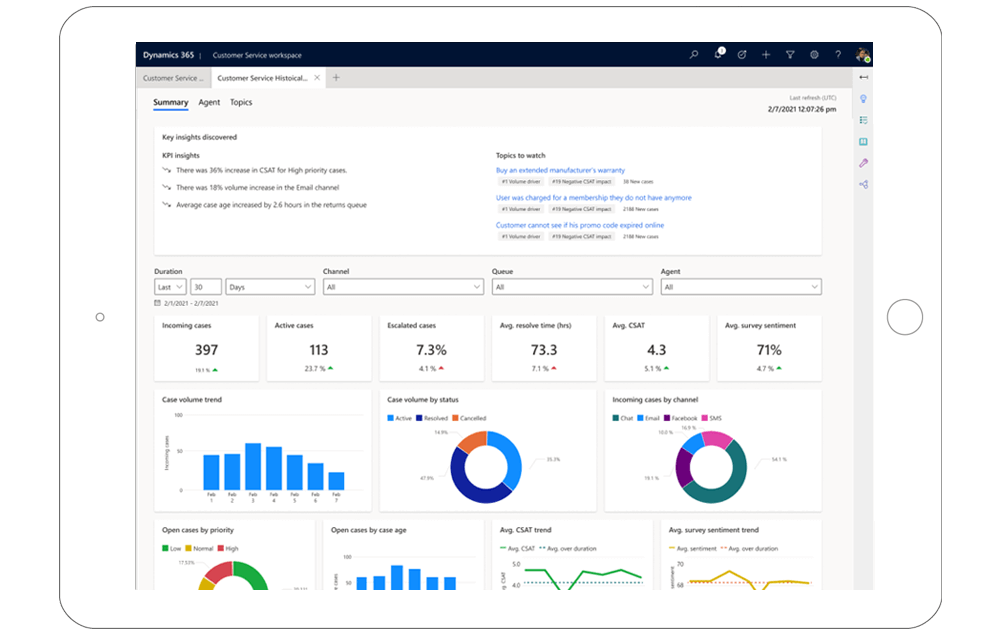Click the red arrow under Avg. resolve time
Screen dimensions: 1000x633
(x=554, y=368)
